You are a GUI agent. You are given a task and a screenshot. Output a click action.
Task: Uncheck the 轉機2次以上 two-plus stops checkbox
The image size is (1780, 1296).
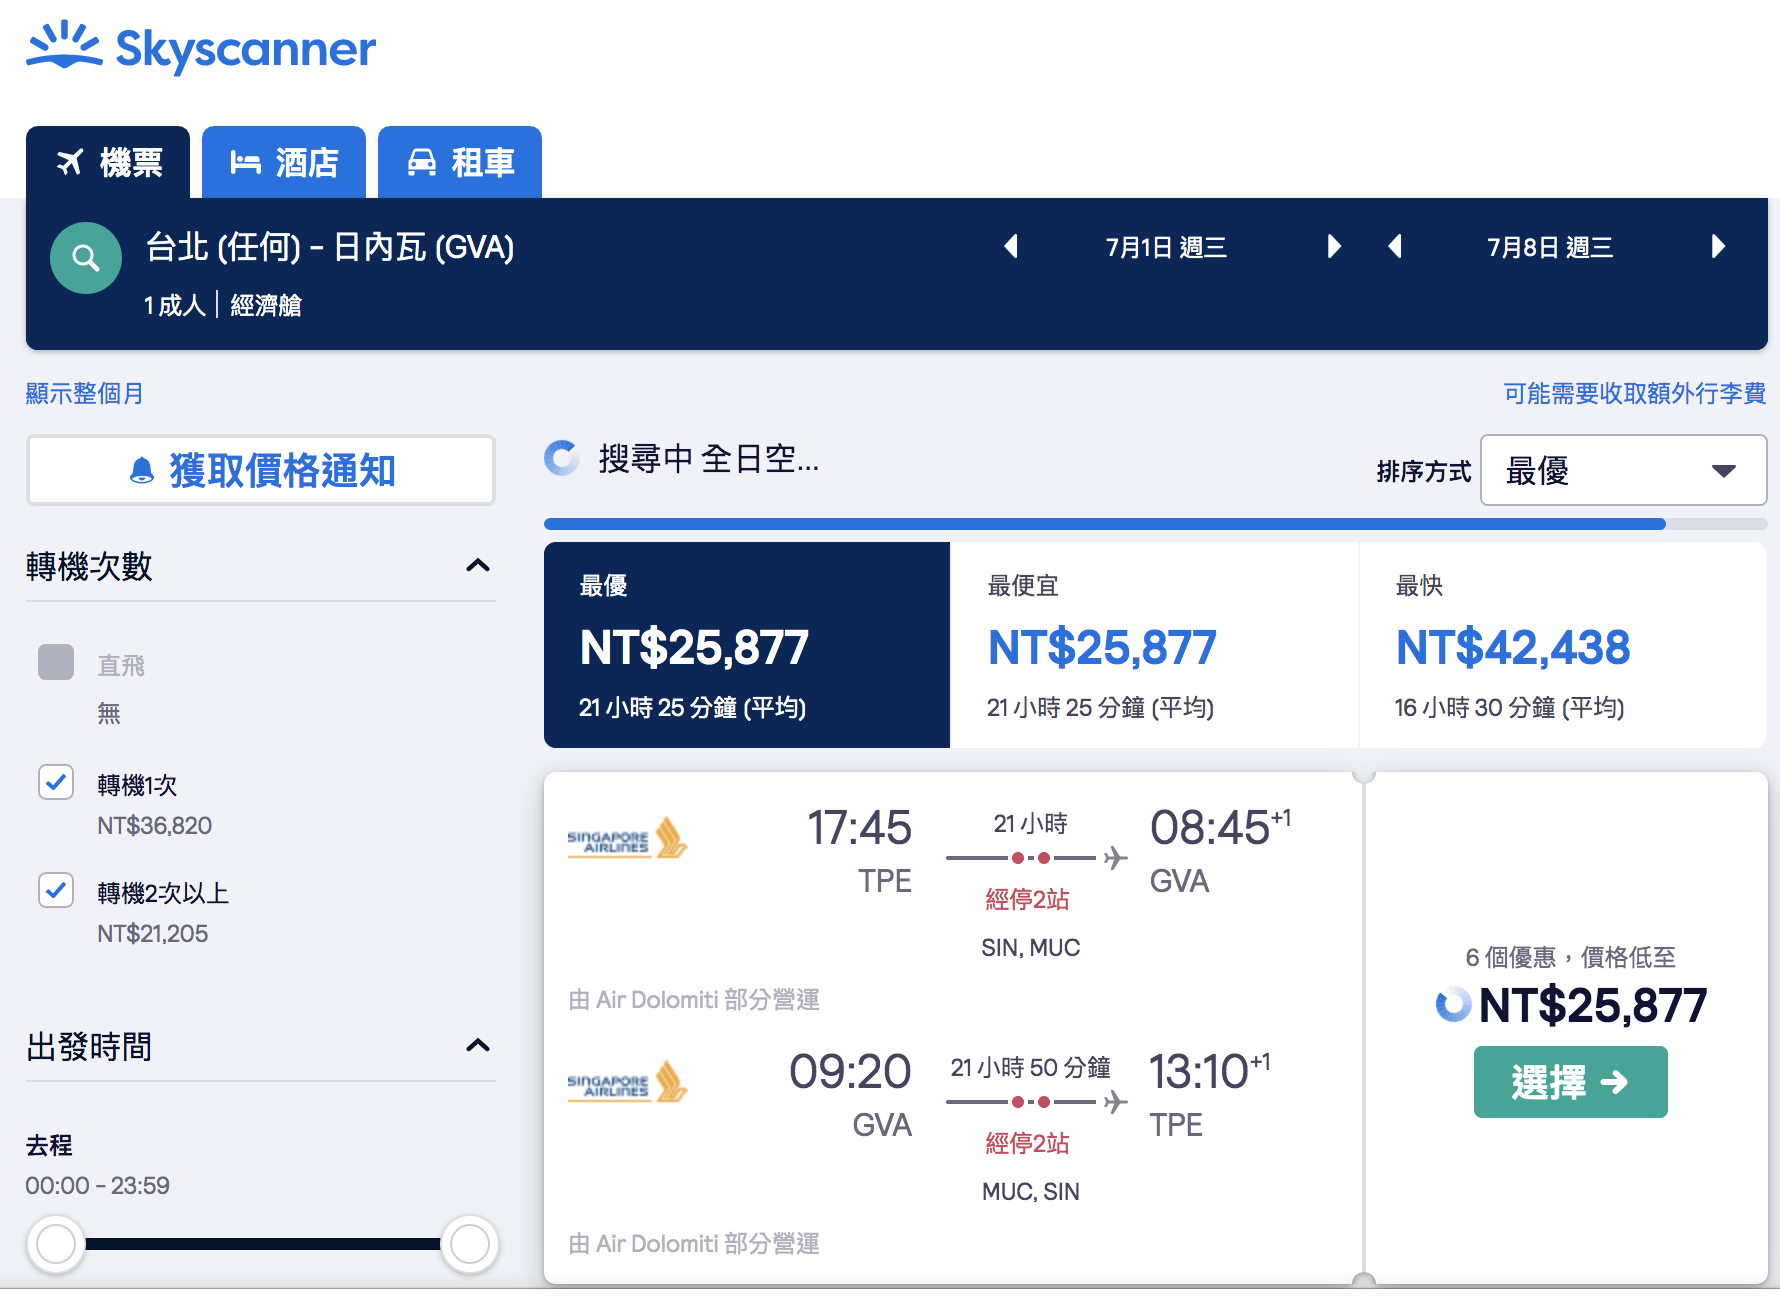(x=56, y=890)
